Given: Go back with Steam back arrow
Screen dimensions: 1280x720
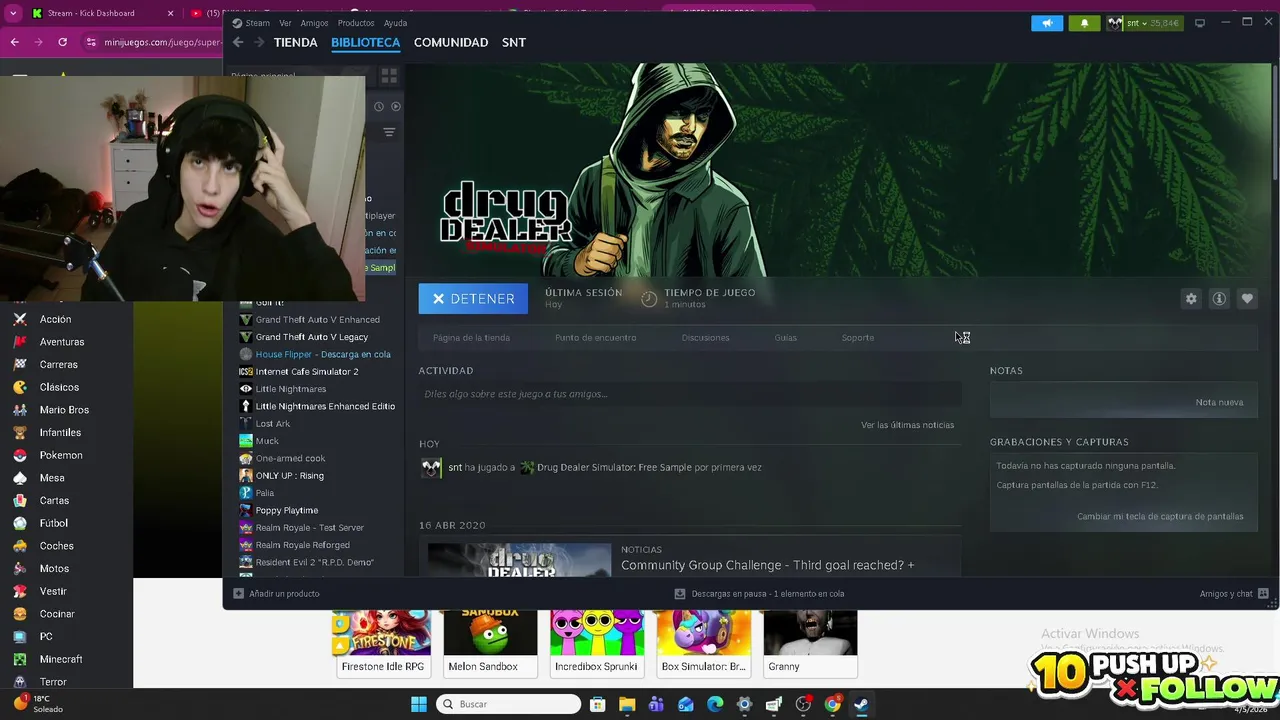Looking at the screenshot, I should coord(238,42).
